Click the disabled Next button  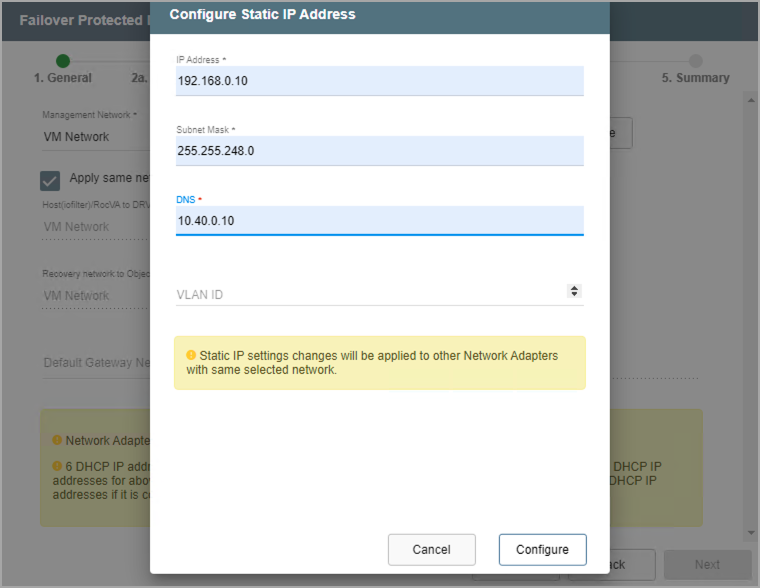(707, 564)
